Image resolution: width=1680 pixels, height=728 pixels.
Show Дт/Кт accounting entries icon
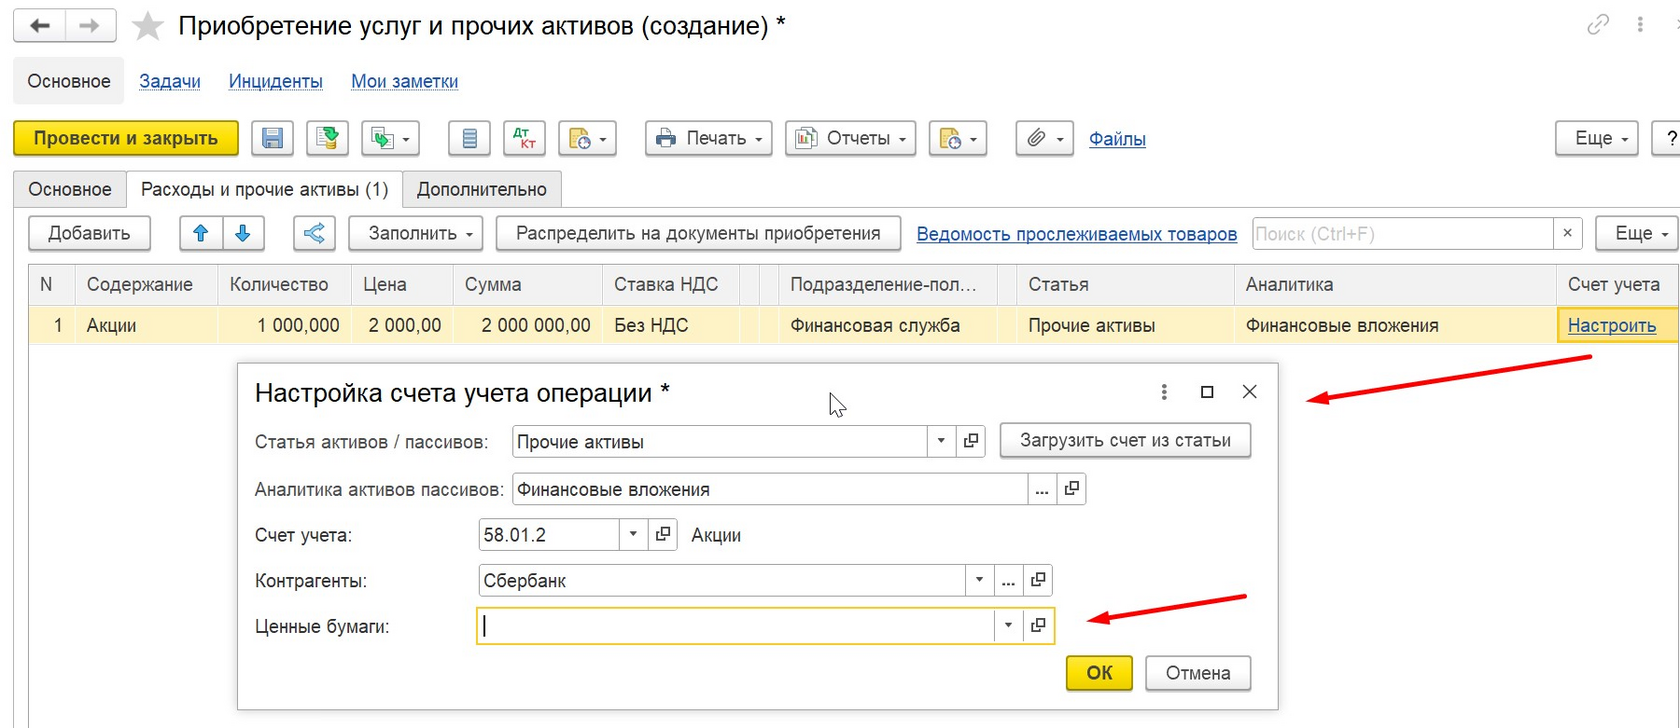coord(524,138)
